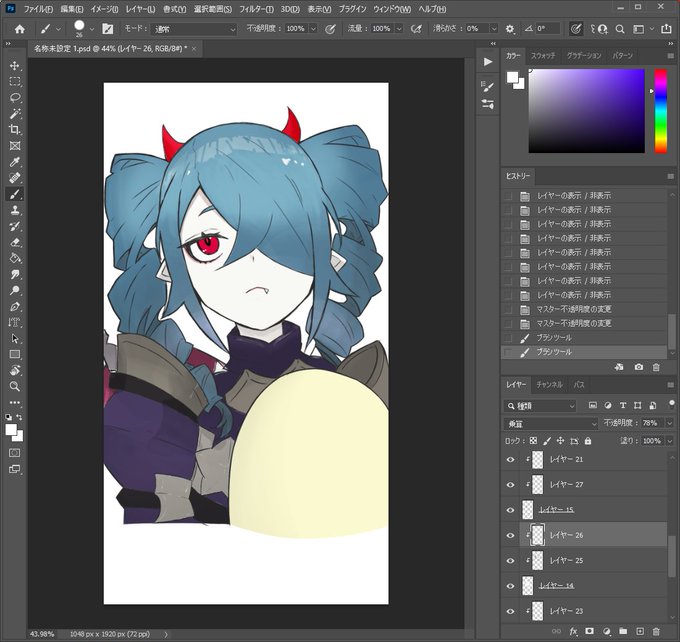Select the History Brush tool
This screenshot has width=680, height=642.
(x=15, y=226)
